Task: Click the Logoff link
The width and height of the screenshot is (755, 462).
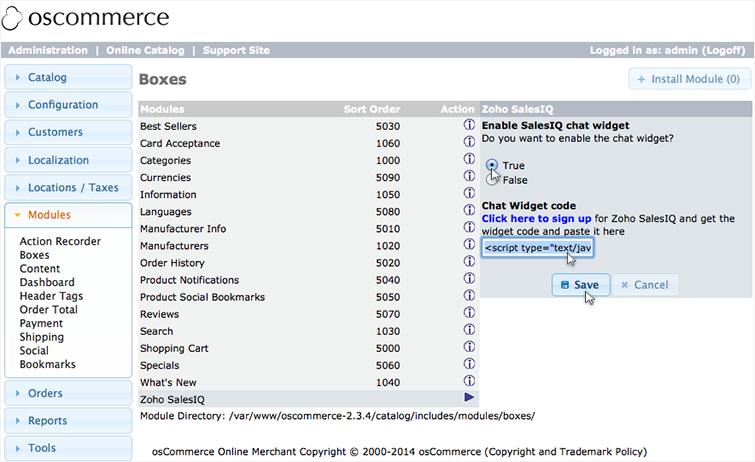Action: (723, 50)
